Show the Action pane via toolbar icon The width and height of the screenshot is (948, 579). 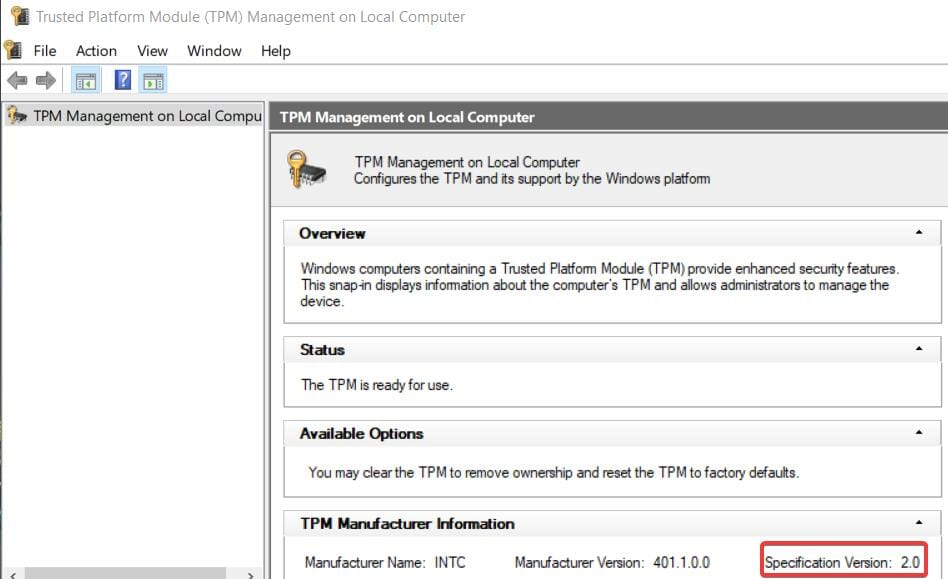(152, 80)
